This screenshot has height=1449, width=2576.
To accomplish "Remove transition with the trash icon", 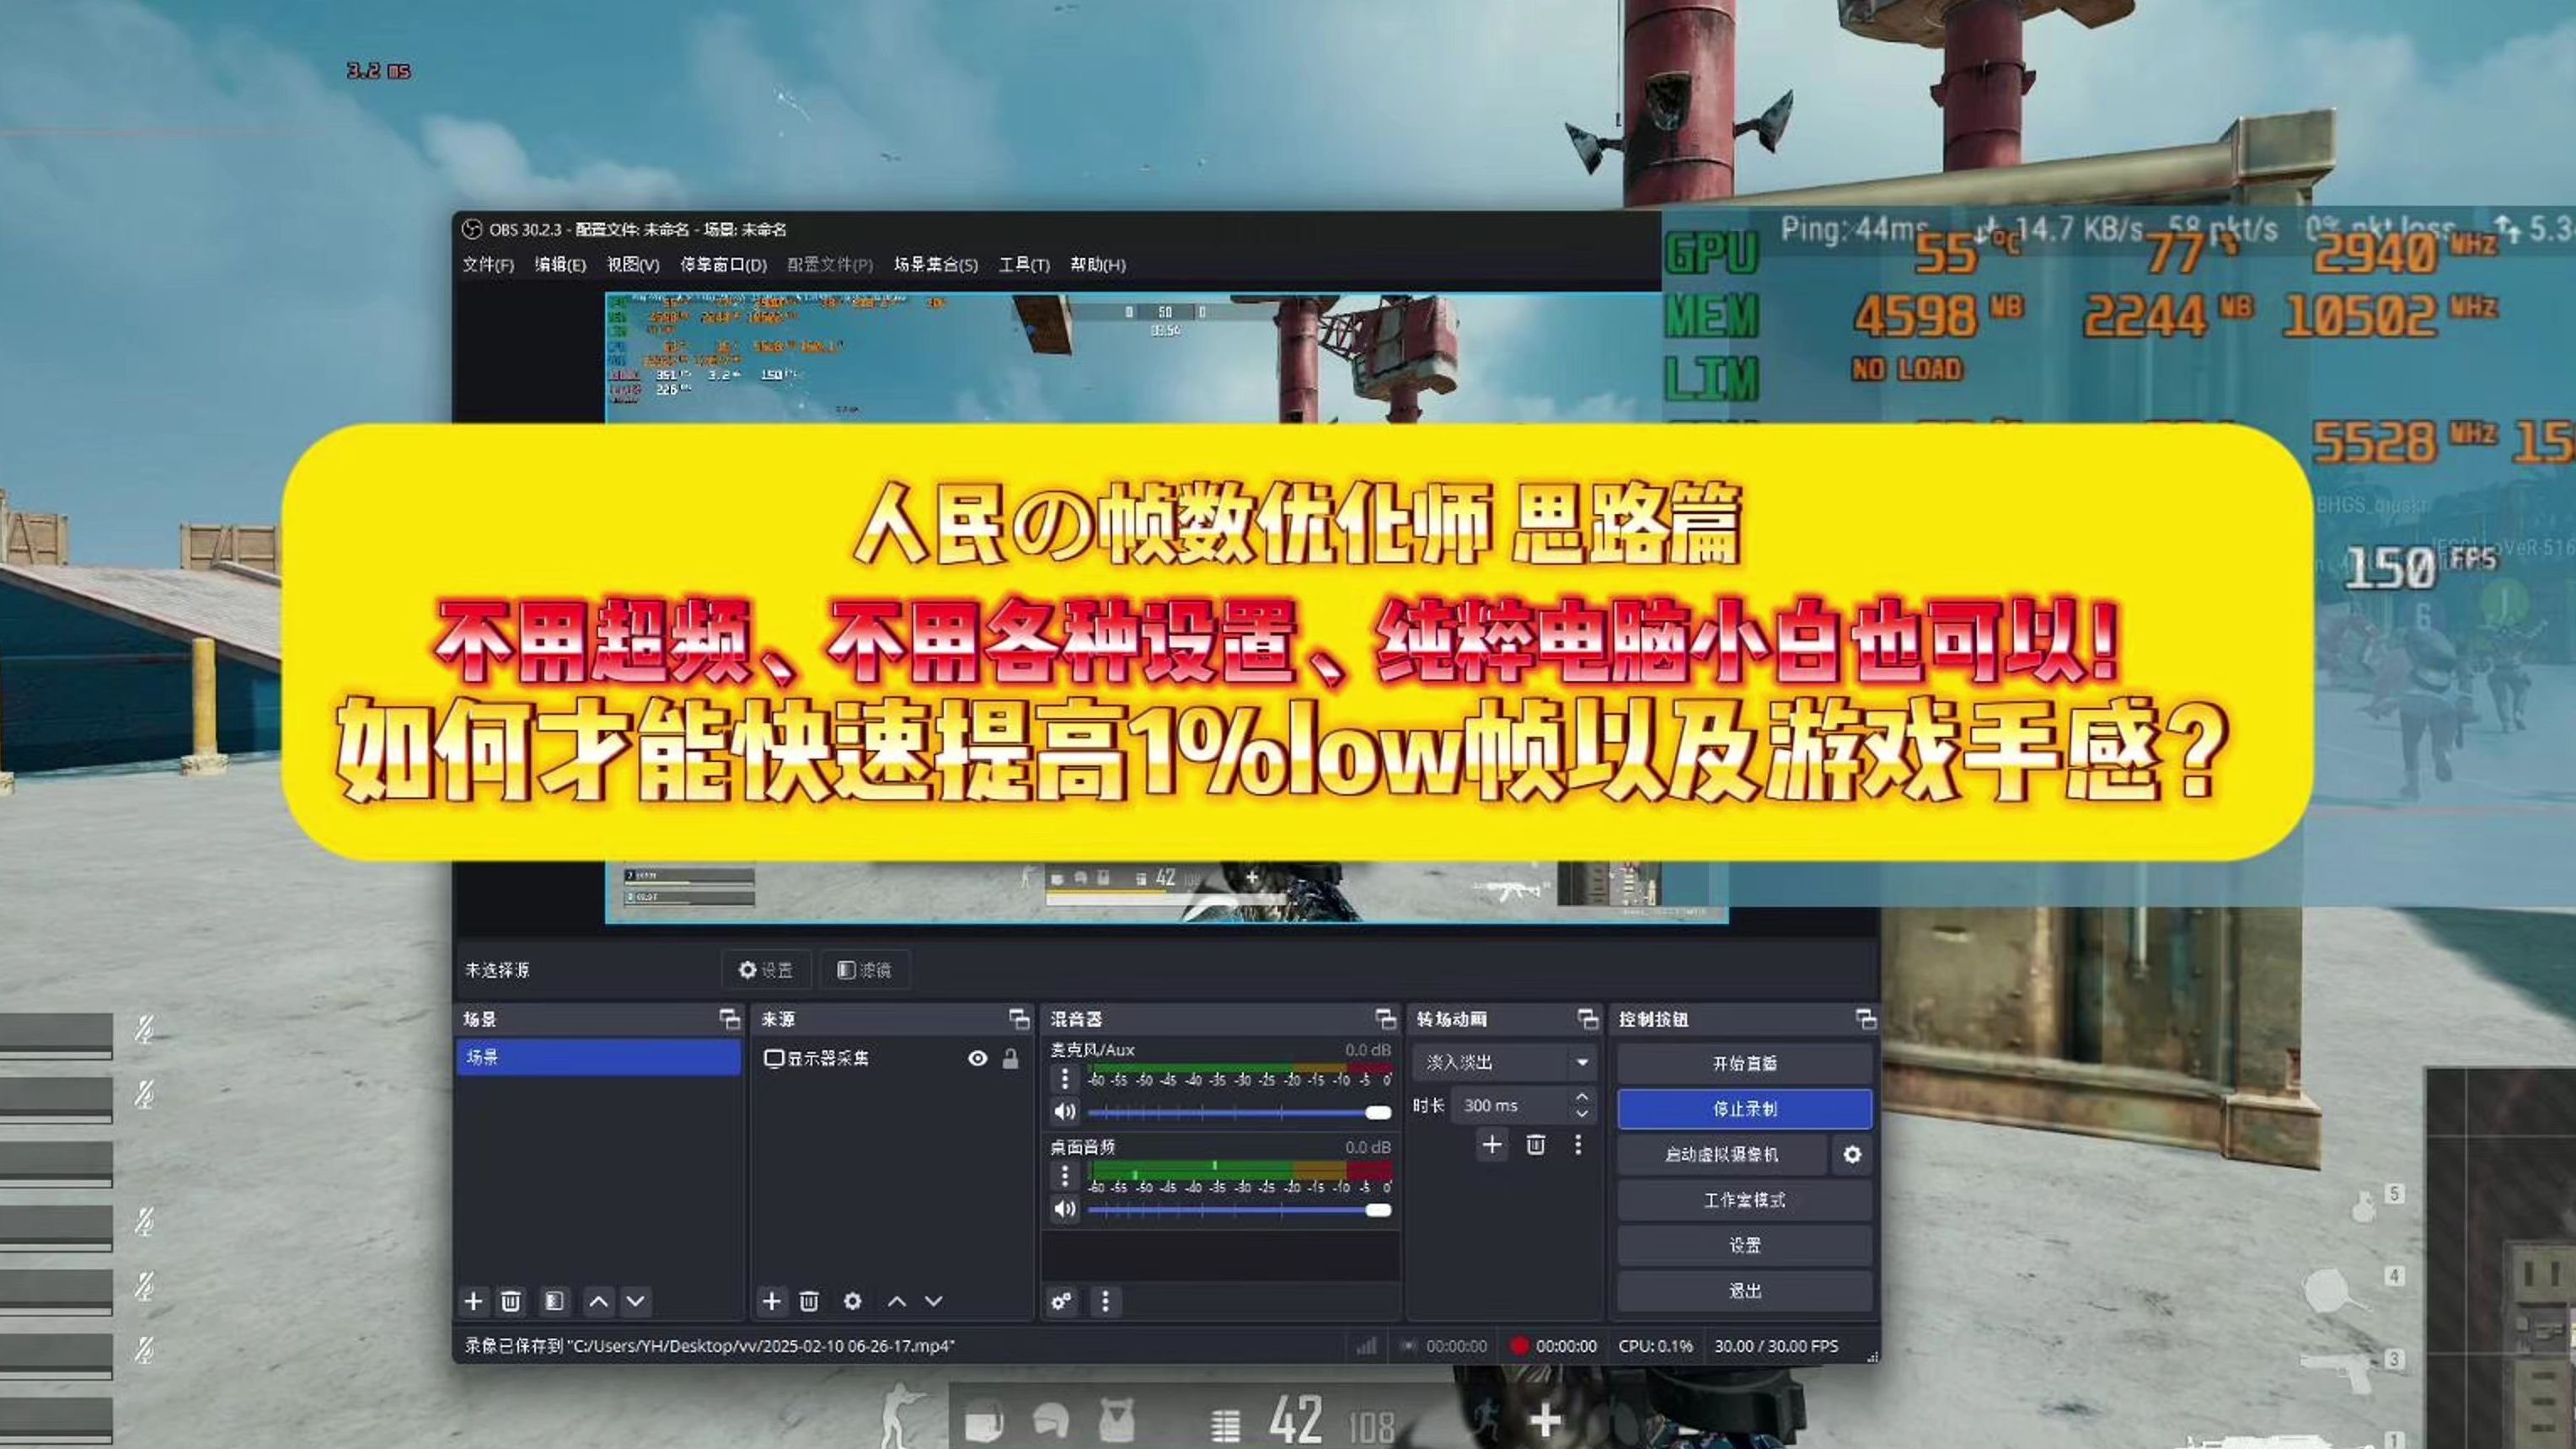I will pos(1536,1144).
